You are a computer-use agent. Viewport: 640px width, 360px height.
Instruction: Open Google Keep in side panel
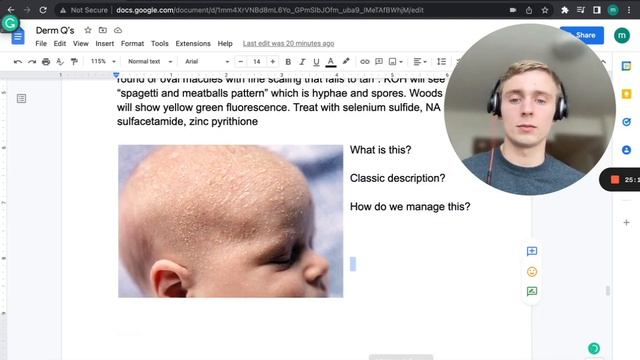pos(627,94)
